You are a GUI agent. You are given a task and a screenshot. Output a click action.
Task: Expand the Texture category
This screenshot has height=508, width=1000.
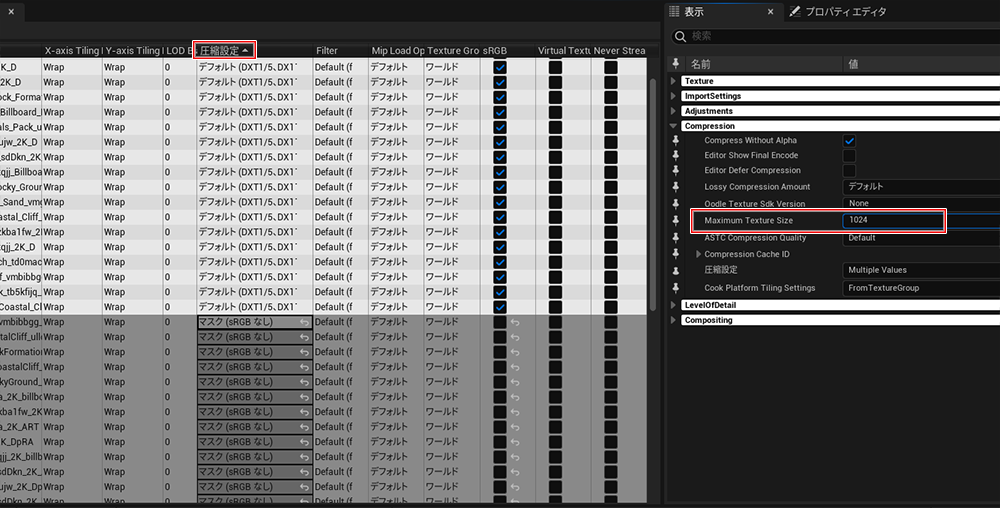tap(673, 81)
